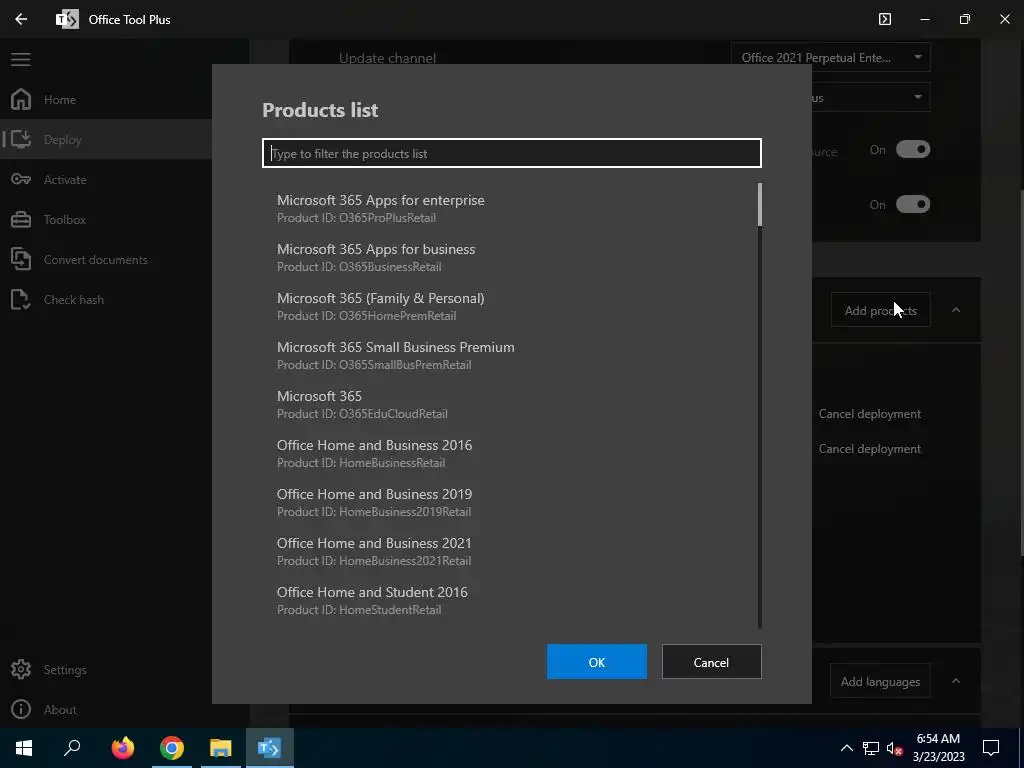Click the Add products button
Screen dimensions: 1024x768
[x=880, y=310]
